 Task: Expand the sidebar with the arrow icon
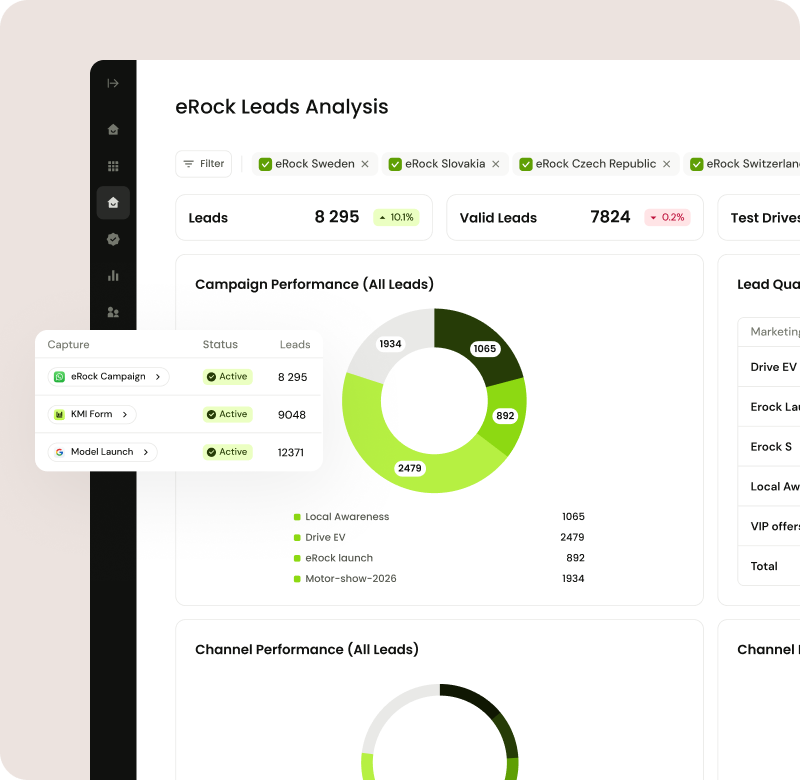pos(113,83)
